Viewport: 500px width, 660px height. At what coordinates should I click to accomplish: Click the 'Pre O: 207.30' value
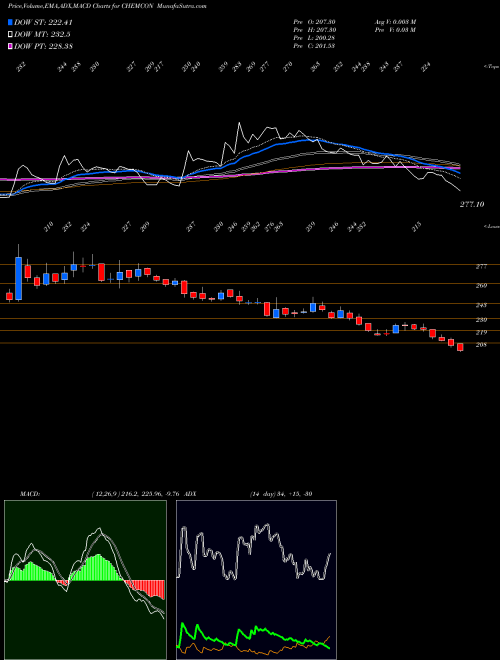(x=314, y=22)
